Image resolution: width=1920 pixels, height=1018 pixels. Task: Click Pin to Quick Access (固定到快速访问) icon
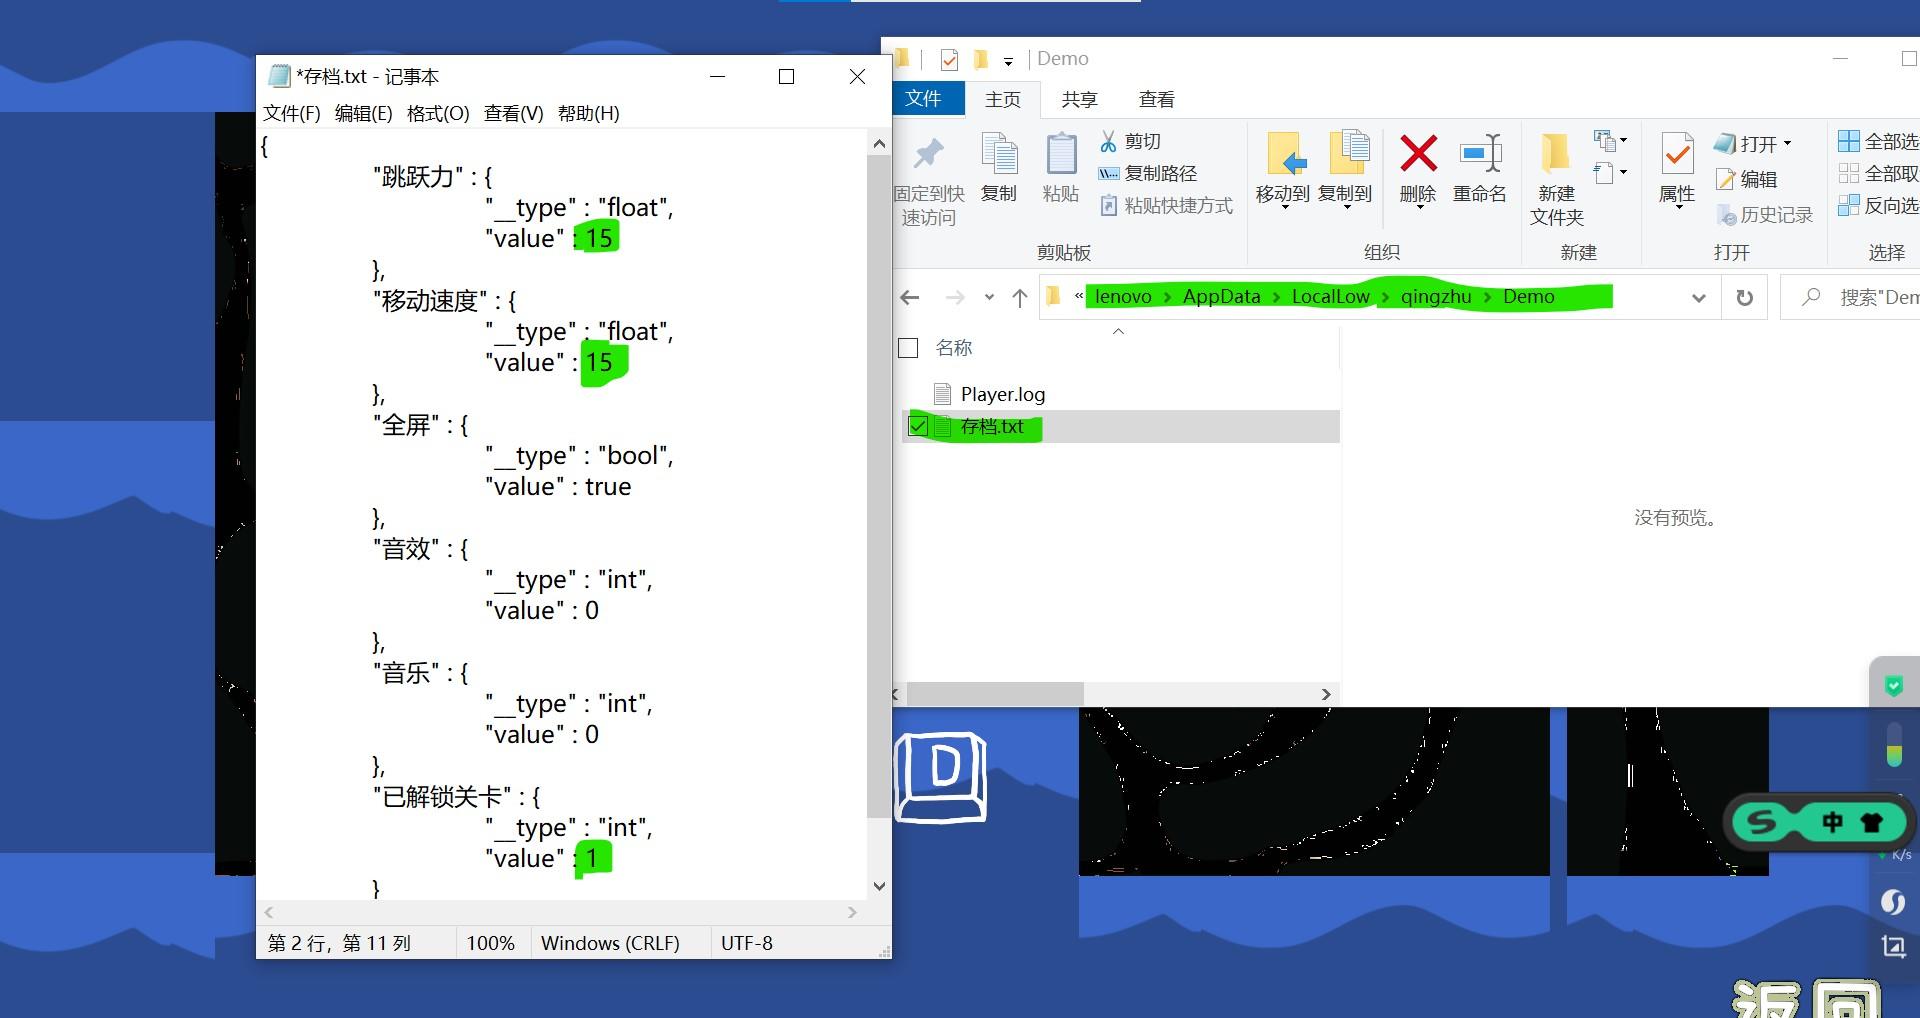click(928, 156)
